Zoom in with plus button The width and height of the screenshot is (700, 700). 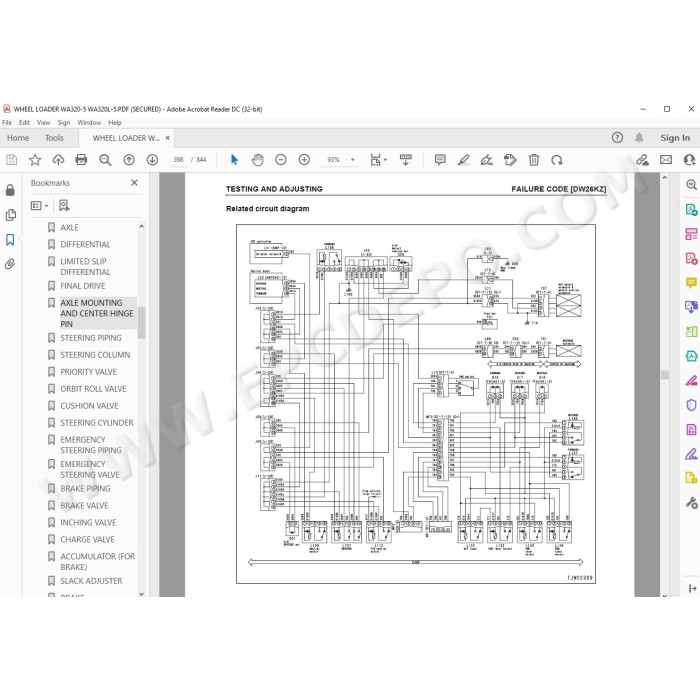(304, 159)
